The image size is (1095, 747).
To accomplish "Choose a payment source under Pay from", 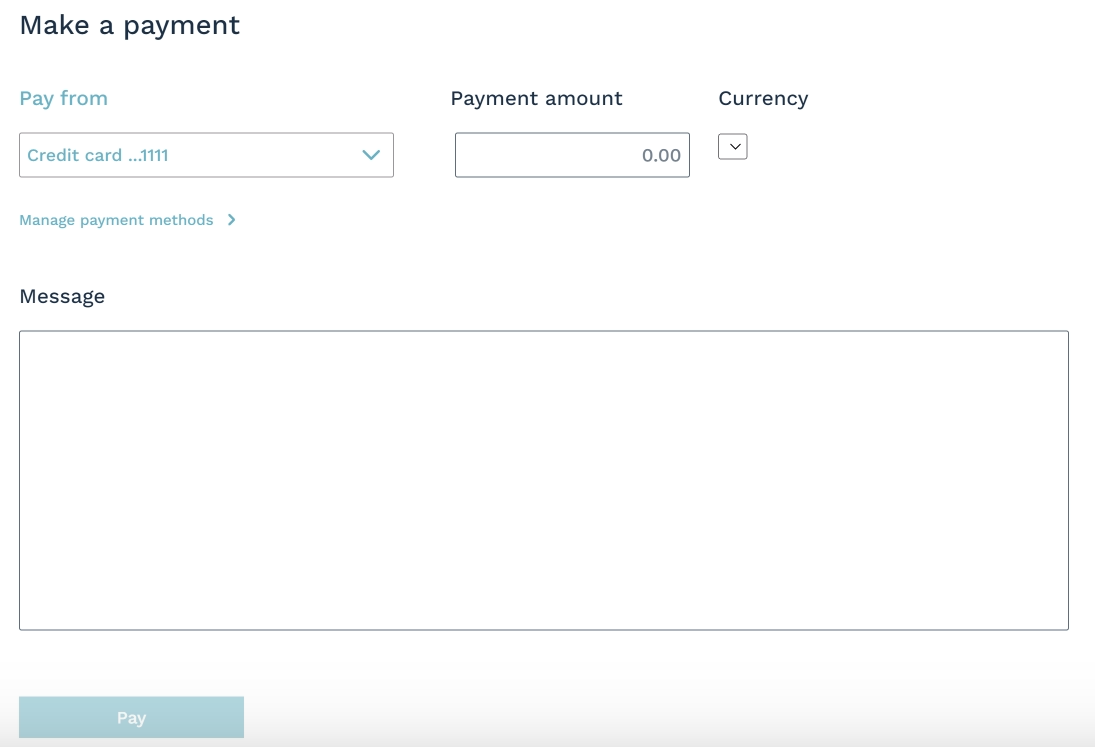I will click(206, 155).
